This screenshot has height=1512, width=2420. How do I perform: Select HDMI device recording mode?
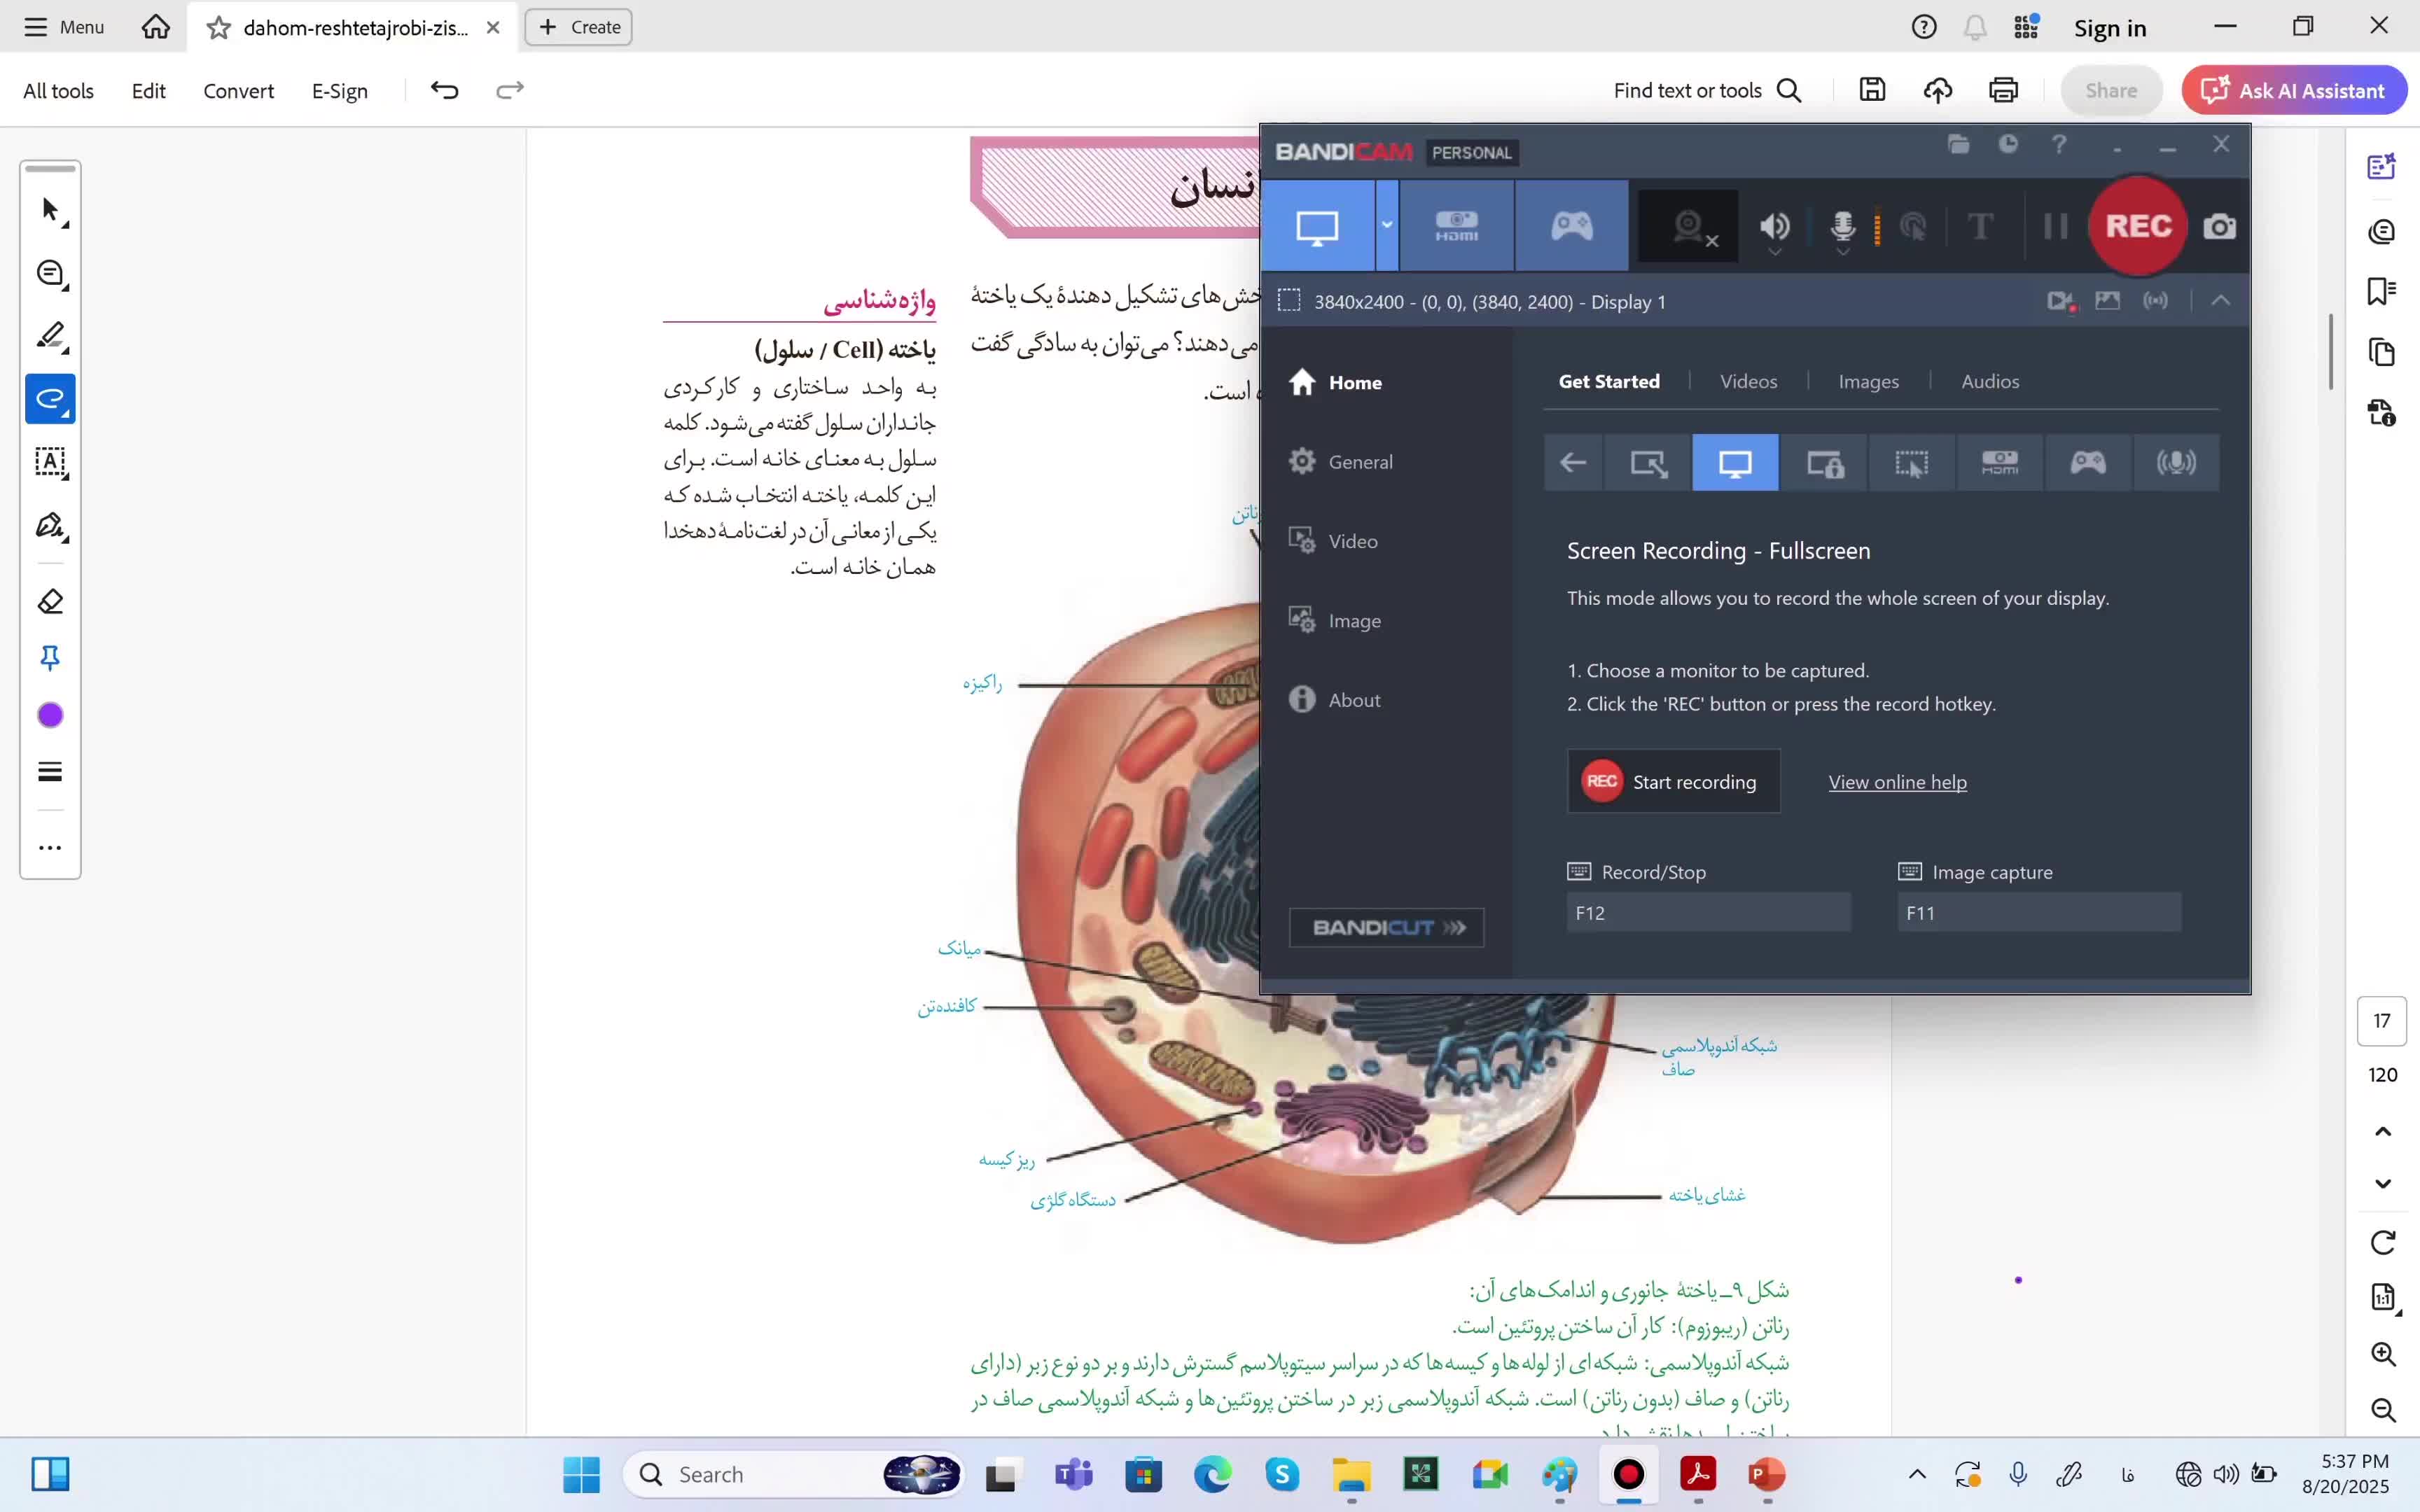(1456, 226)
